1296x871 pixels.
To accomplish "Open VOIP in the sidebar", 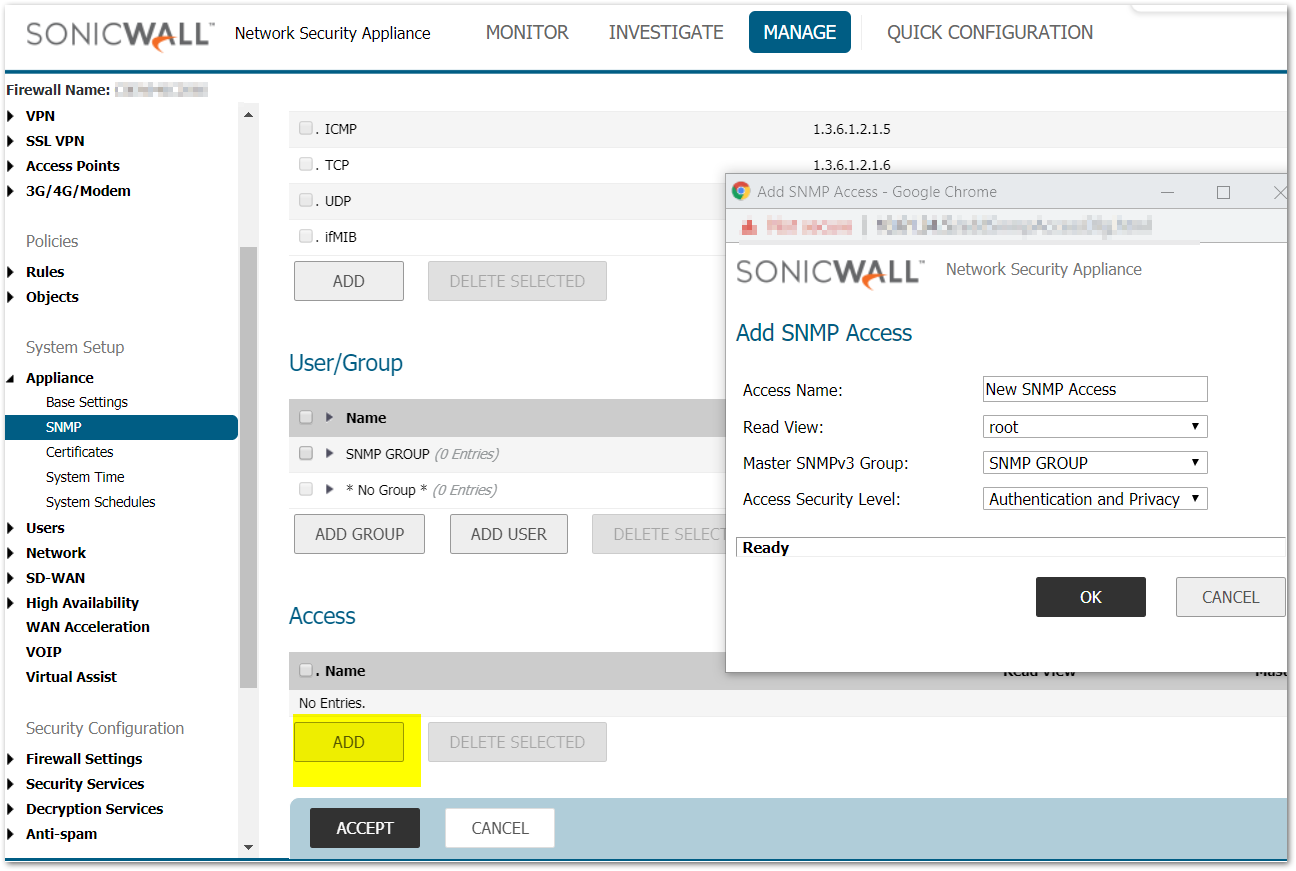I will click(x=44, y=652).
